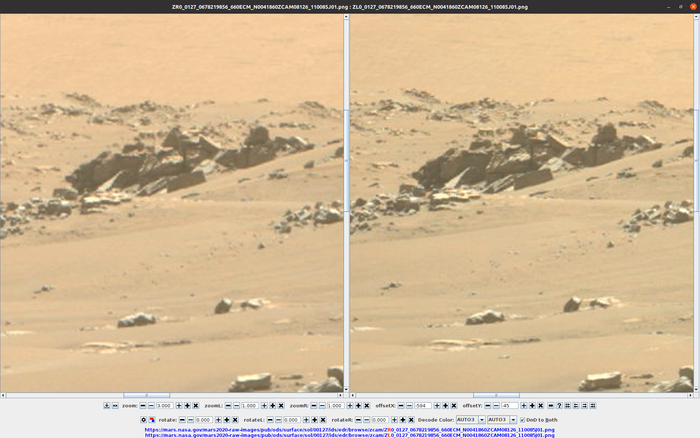Reset zoomL with its X button
This screenshot has width=700, height=438.
[281, 405]
